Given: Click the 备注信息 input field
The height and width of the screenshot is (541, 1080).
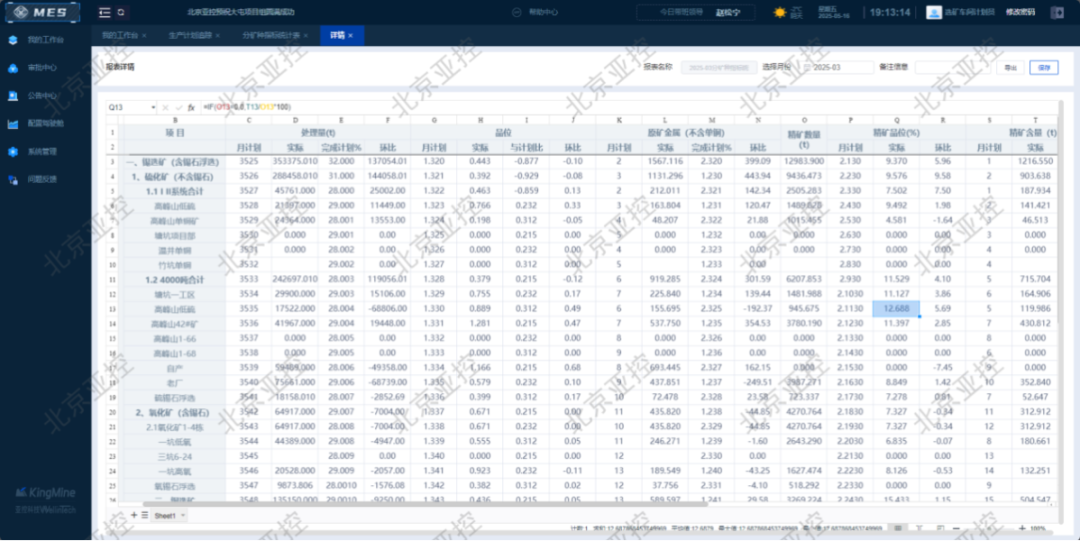Looking at the screenshot, I should tap(953, 68).
